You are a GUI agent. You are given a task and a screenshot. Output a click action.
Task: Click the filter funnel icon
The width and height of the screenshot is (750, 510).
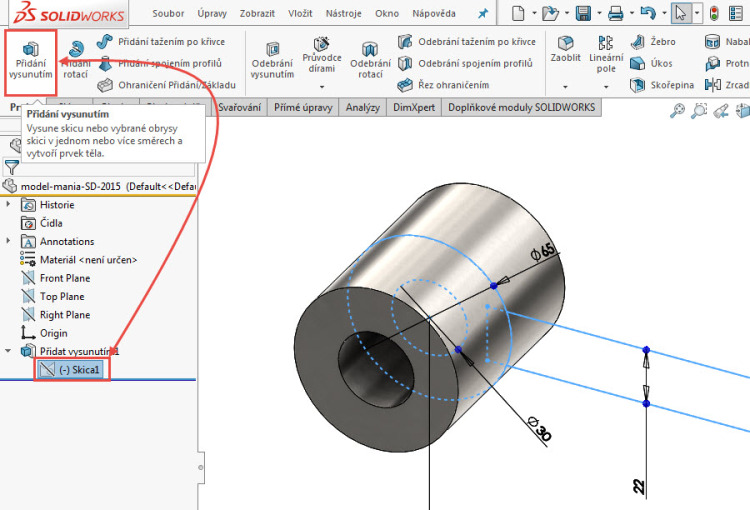[11, 167]
